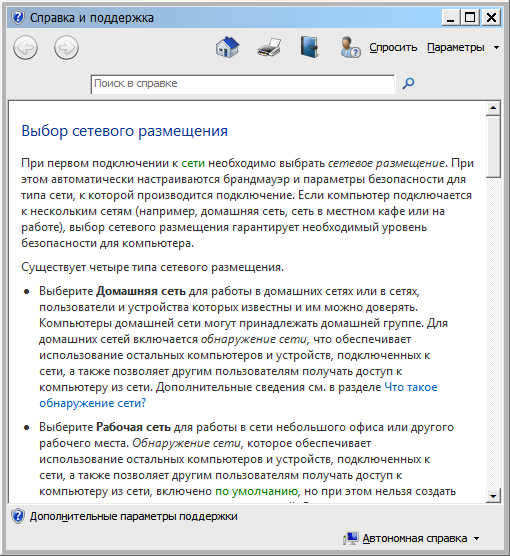The height and width of the screenshot is (556, 510).
Task: Start search with the magnifying glass icon
Action: (x=408, y=83)
